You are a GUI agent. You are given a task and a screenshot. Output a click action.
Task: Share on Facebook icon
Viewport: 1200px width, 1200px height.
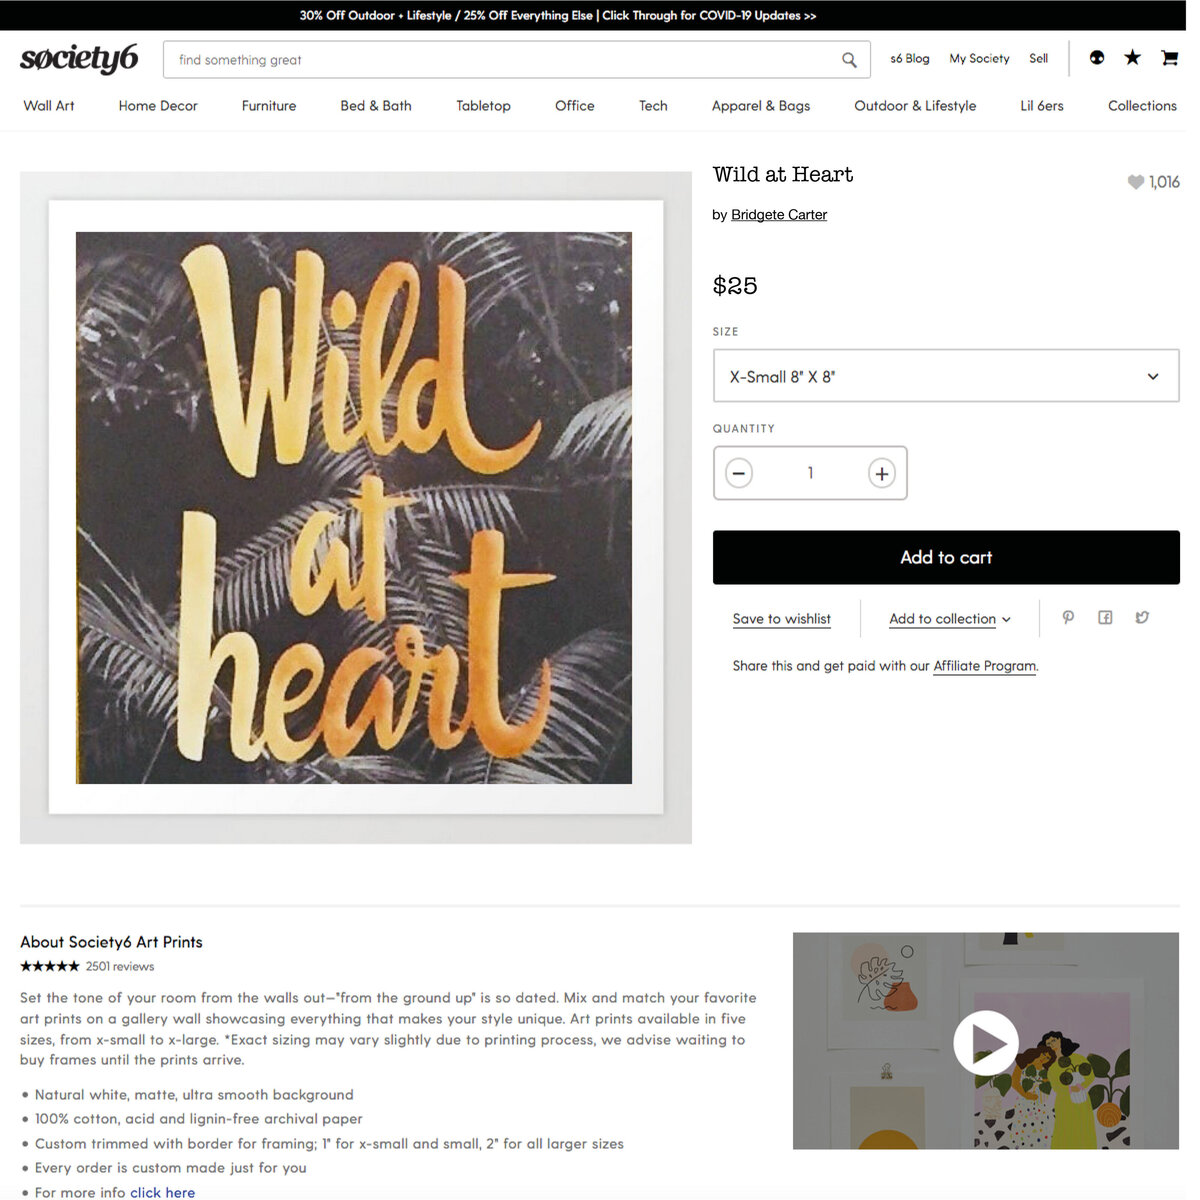coord(1105,618)
